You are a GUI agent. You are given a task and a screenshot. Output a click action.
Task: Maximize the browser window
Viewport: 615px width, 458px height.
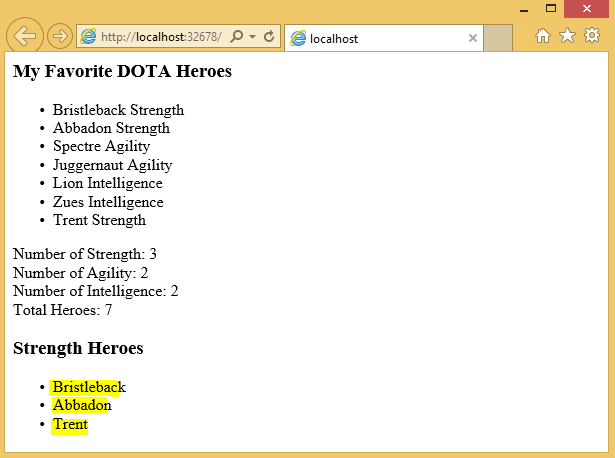pyautogui.click(x=551, y=8)
